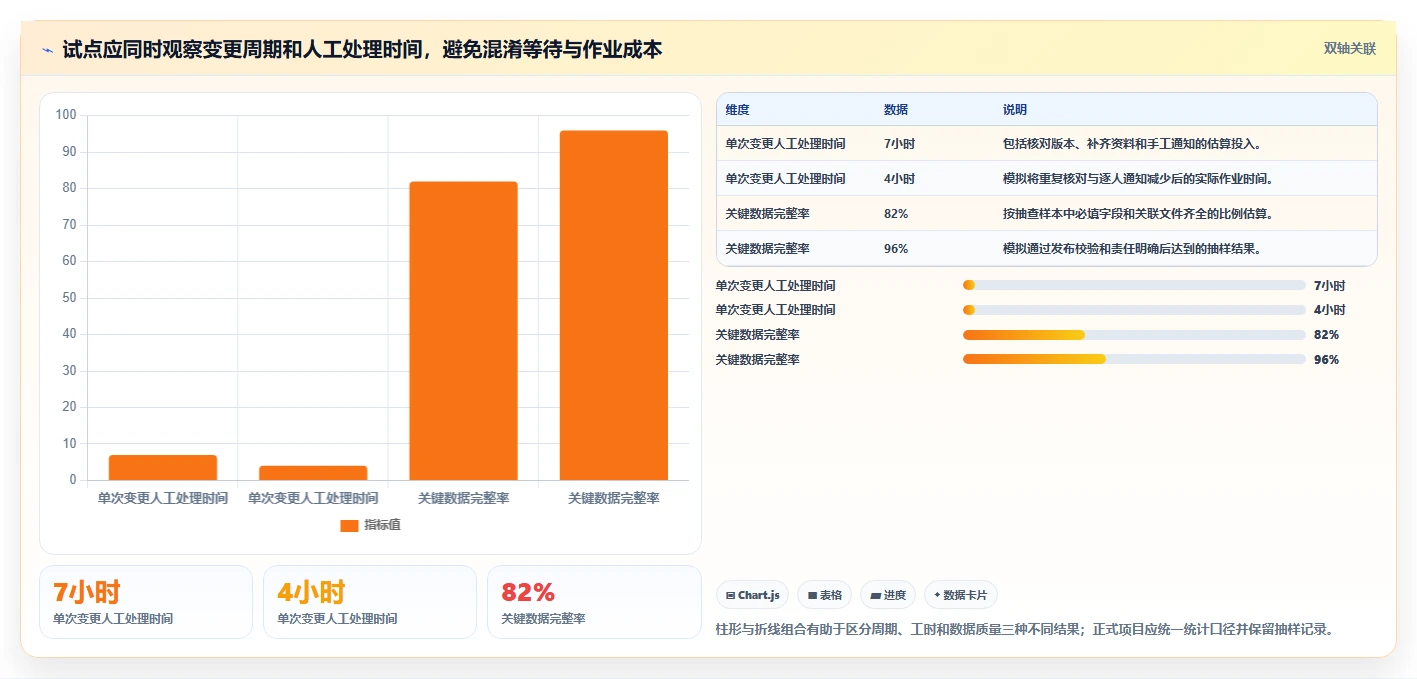Click the 82% cell in the table
1417x679 pixels.
coord(896,214)
